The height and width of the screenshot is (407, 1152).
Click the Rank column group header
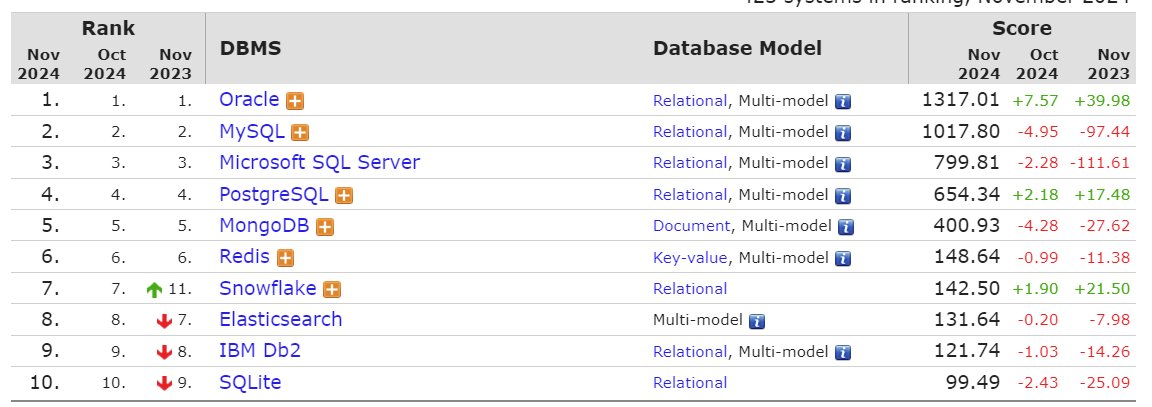(x=108, y=29)
